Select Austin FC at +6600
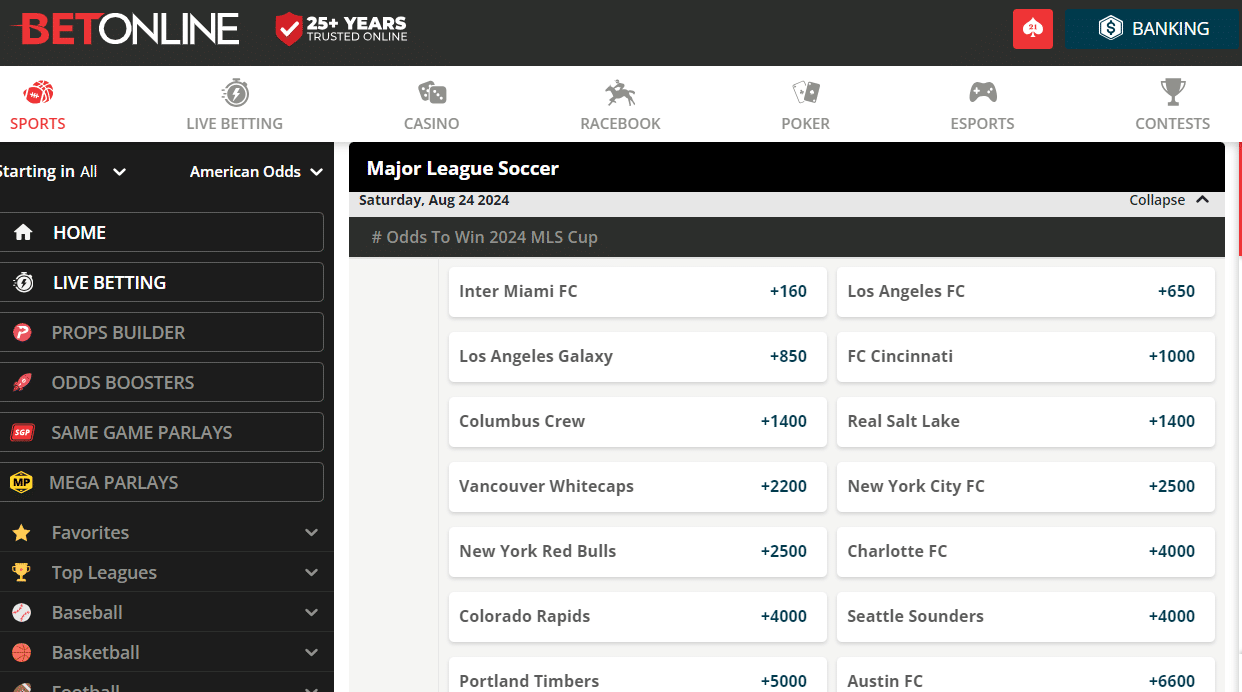Screen dimensions: 1242x692 pyautogui.click(x=1026, y=675)
